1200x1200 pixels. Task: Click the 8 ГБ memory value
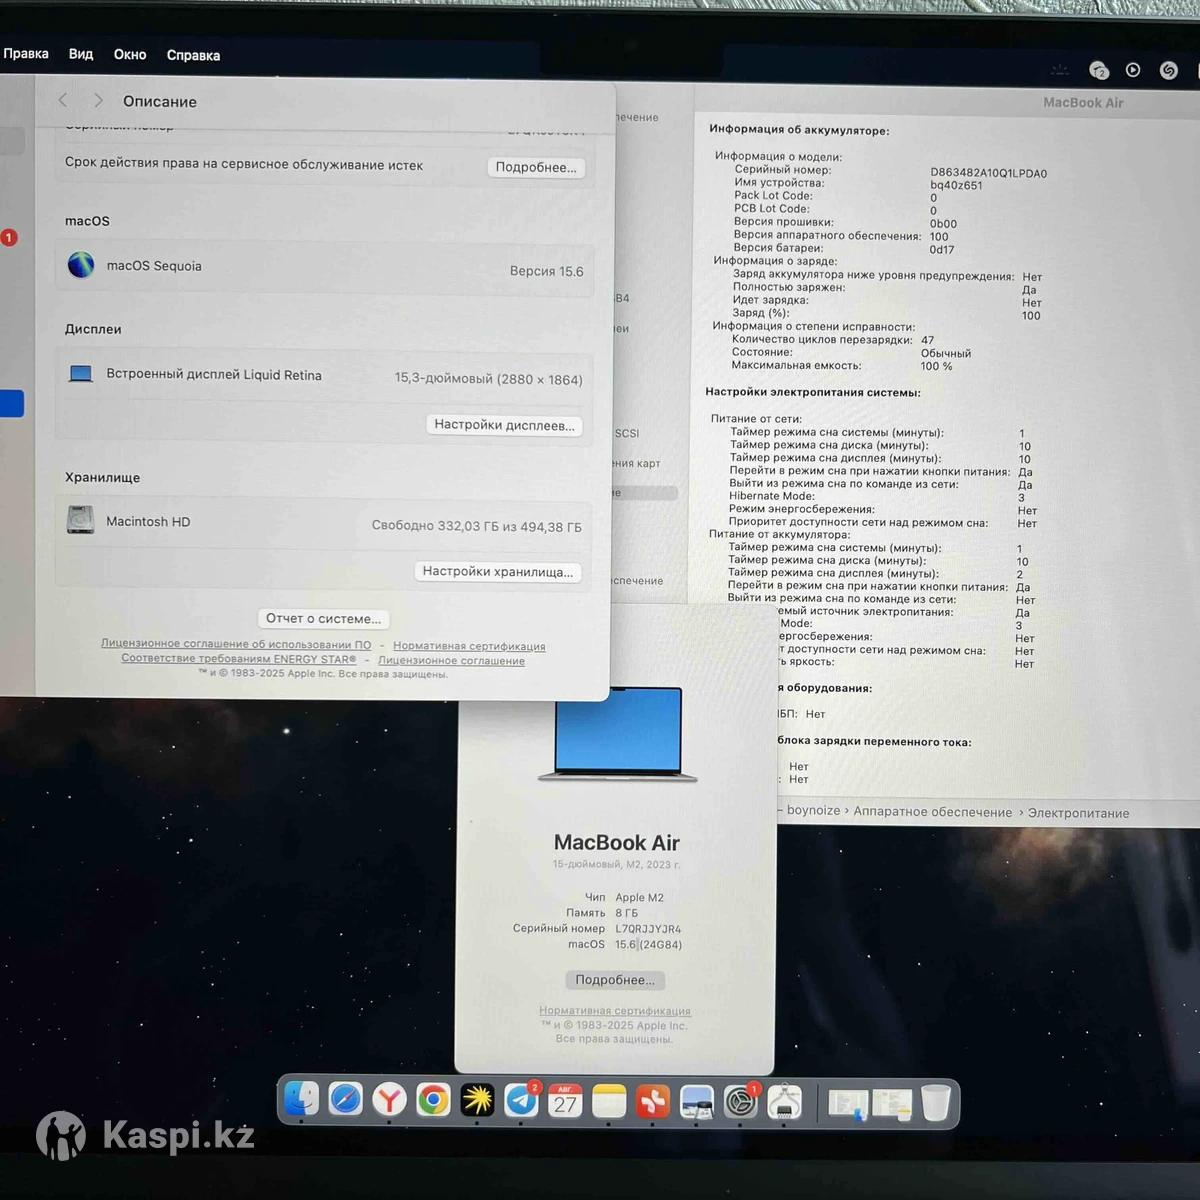(626, 913)
